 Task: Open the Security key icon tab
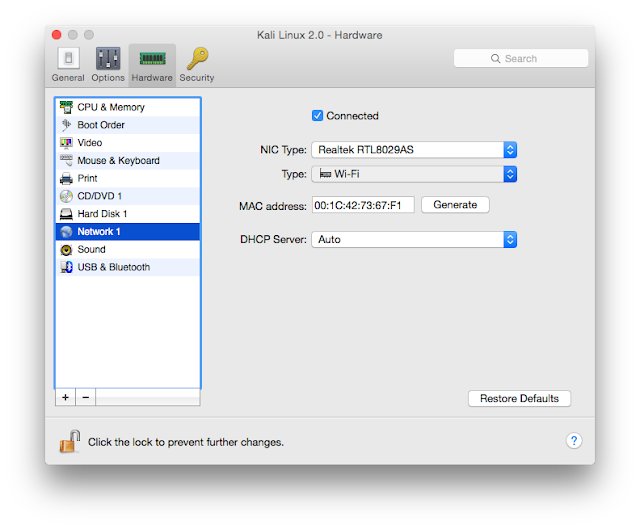tap(198, 58)
